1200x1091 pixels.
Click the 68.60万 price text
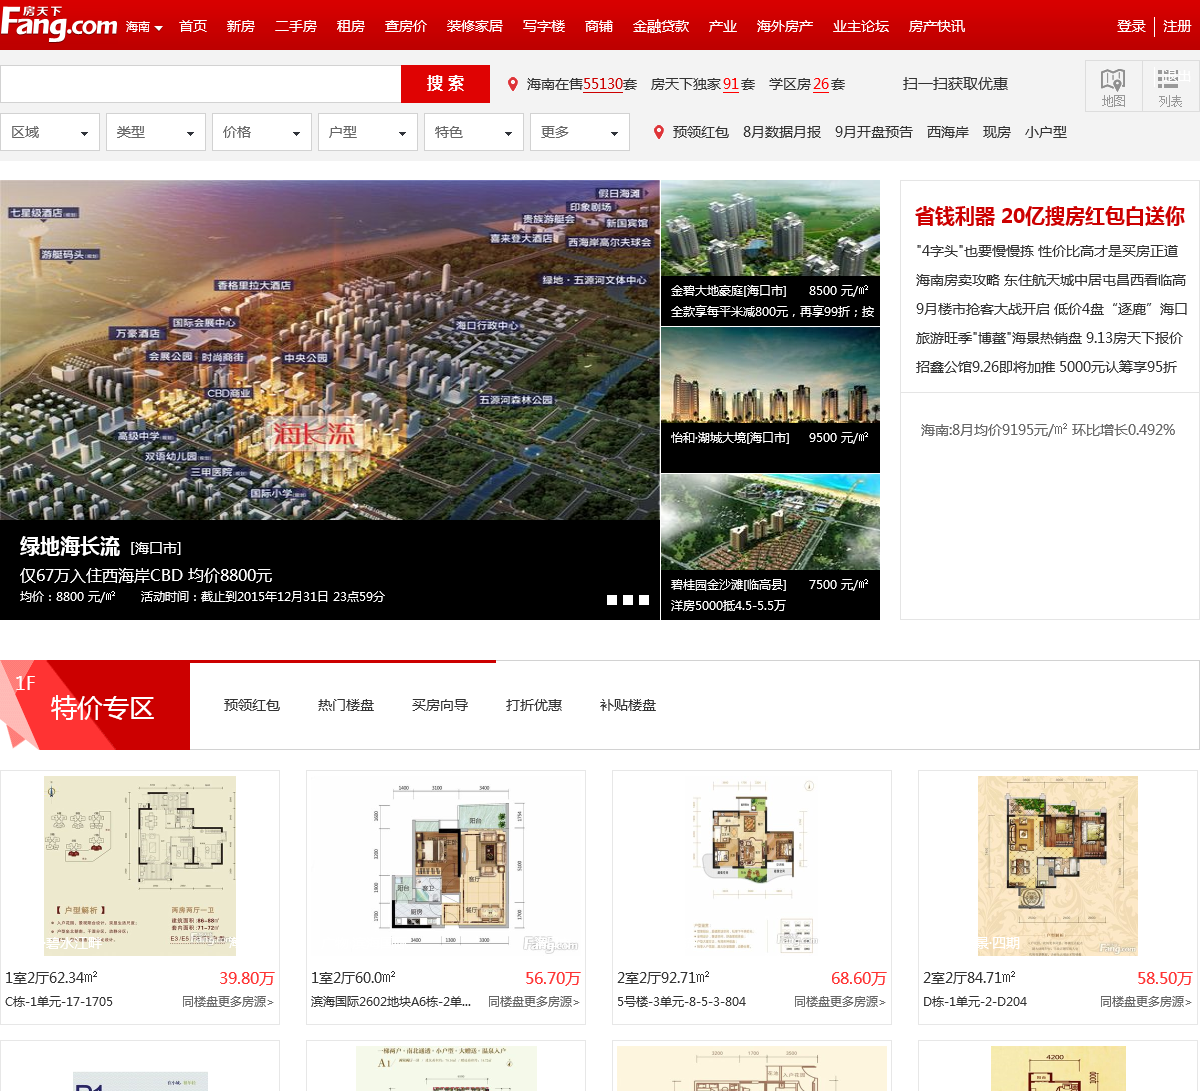pyautogui.click(x=859, y=978)
